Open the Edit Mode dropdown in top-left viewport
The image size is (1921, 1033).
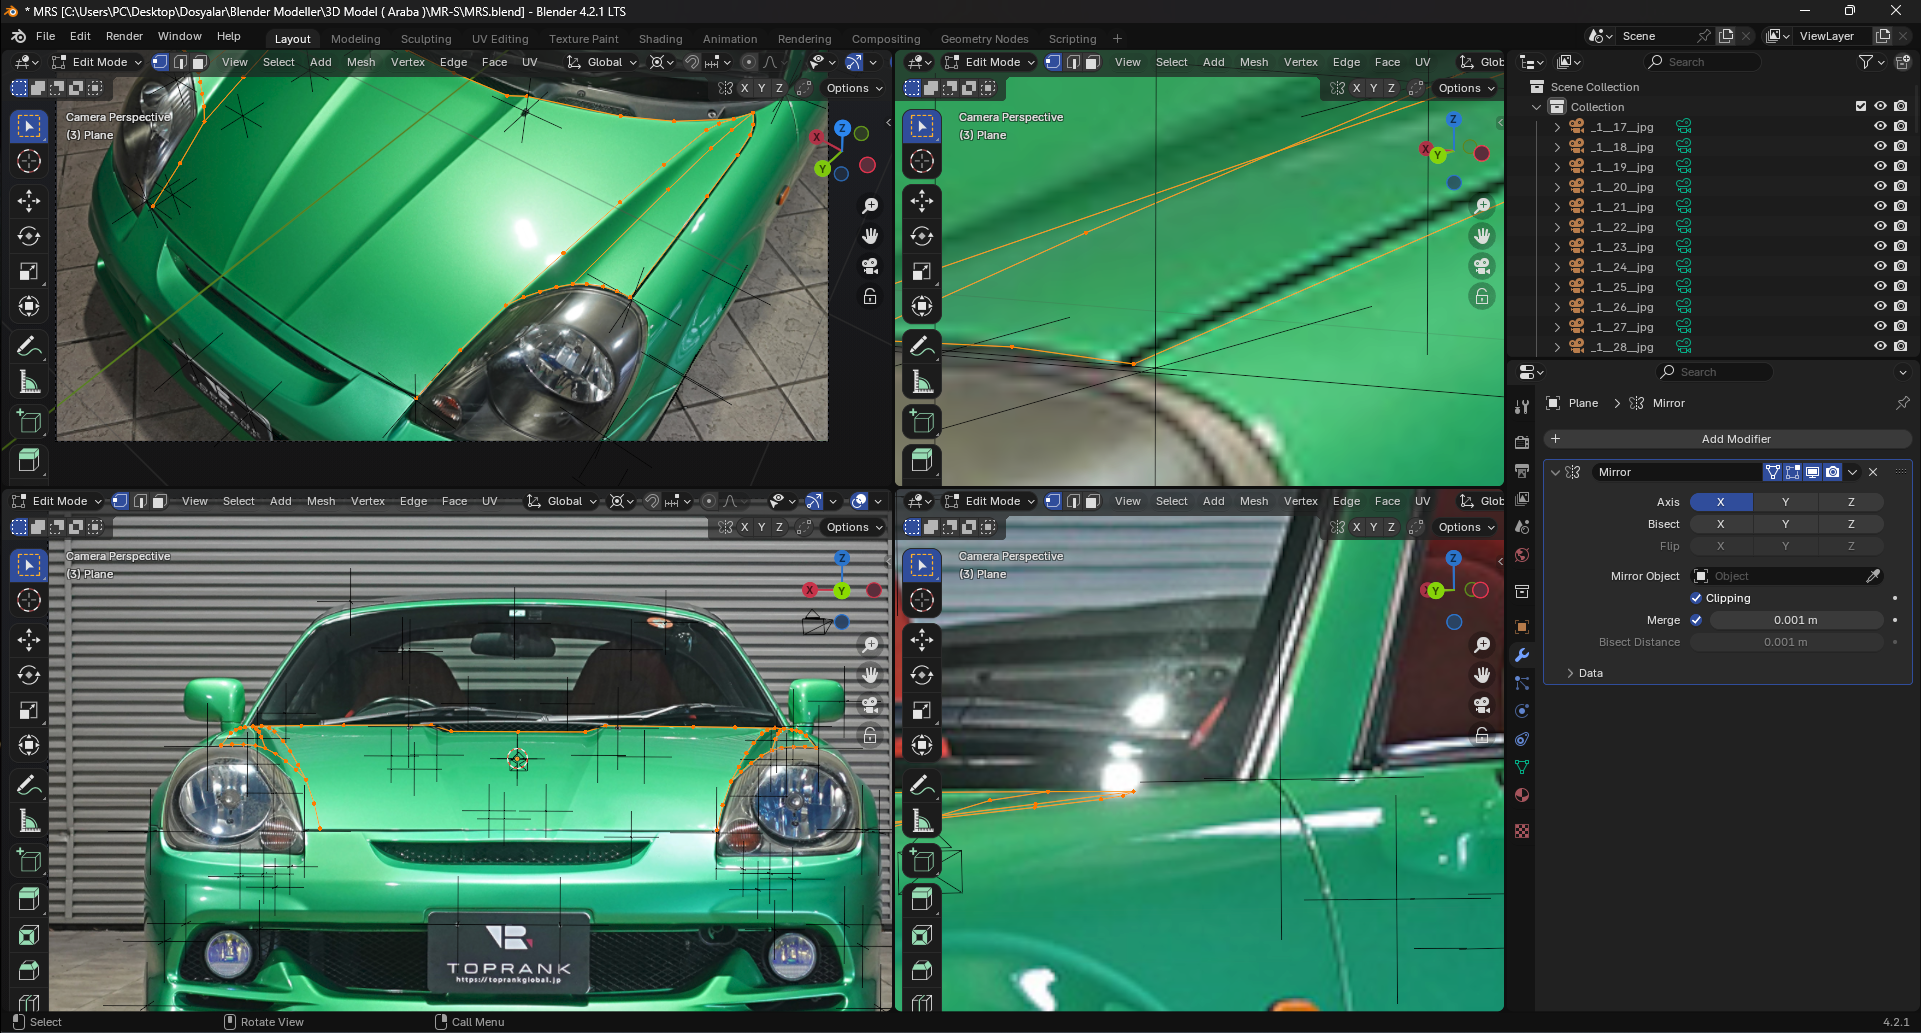pos(97,62)
